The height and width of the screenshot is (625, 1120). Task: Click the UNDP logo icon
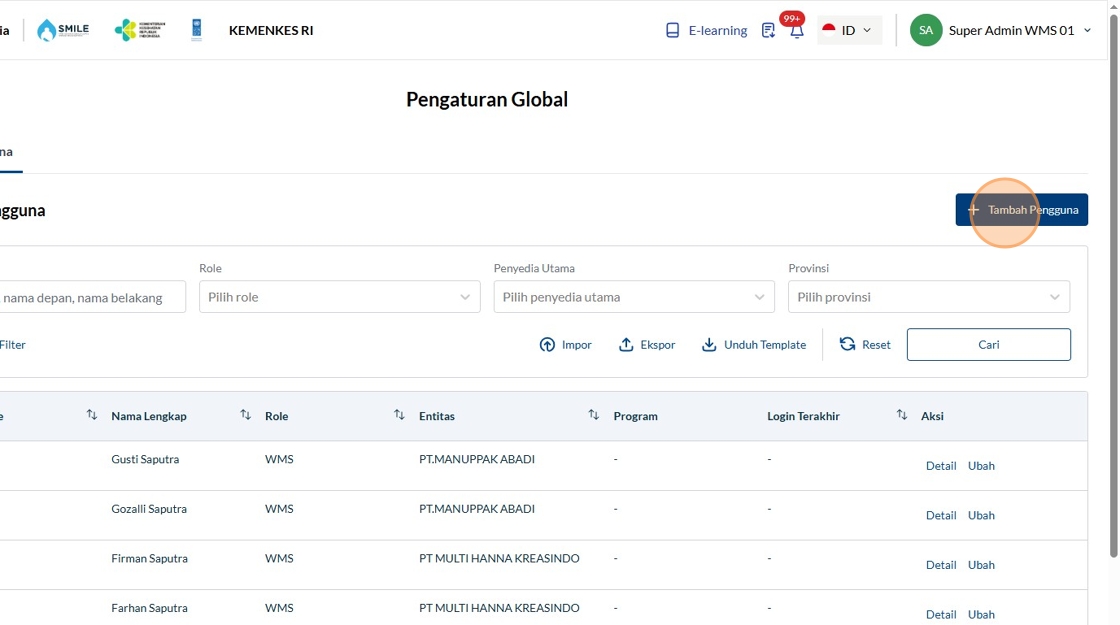click(196, 30)
